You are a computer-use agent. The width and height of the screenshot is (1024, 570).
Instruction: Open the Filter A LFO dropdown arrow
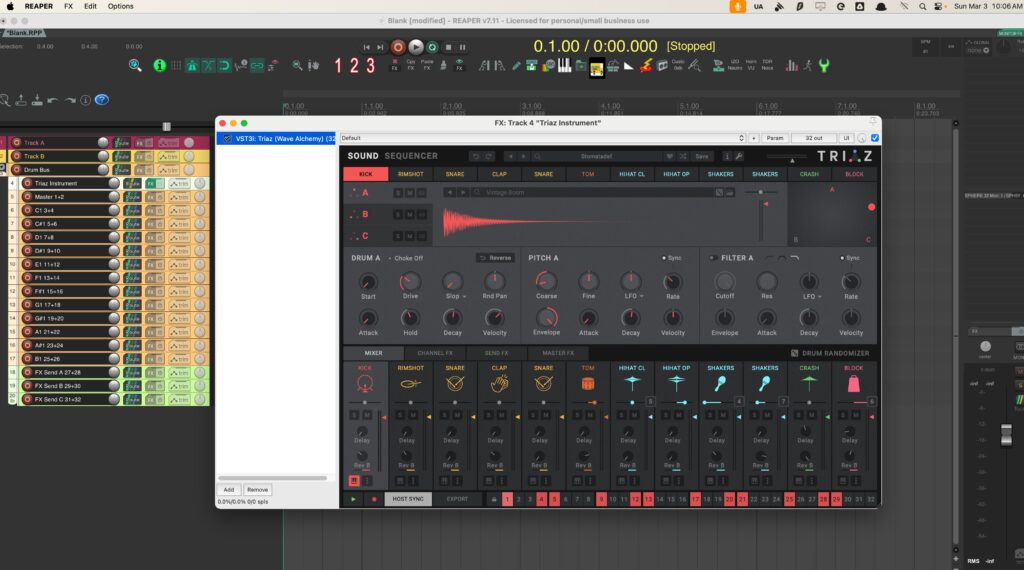(820, 296)
